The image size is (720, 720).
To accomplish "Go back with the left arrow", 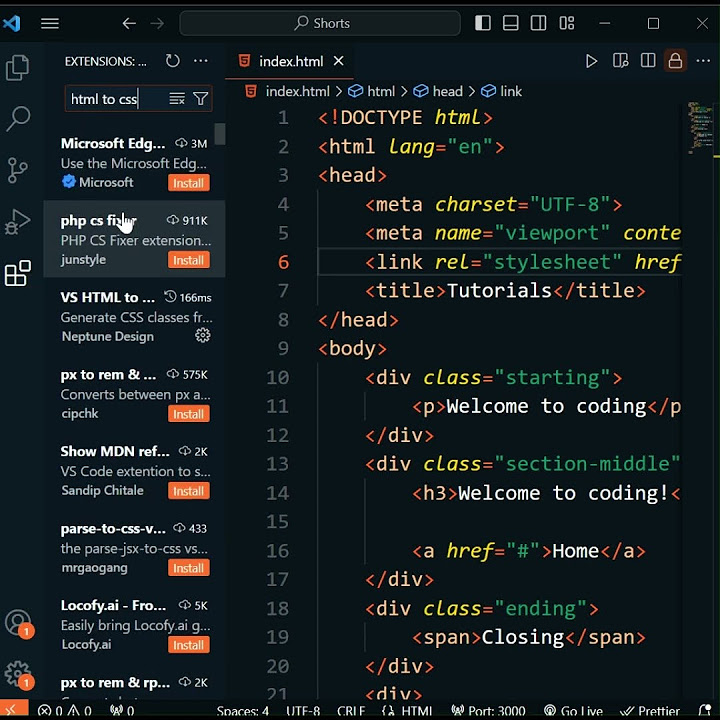I will point(129,23).
